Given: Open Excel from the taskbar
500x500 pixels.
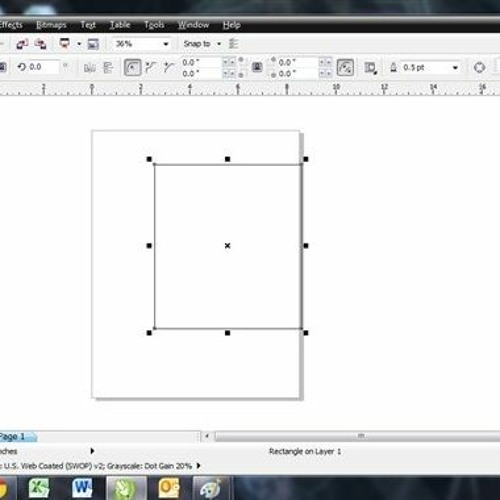Looking at the screenshot, I should click(x=39, y=488).
